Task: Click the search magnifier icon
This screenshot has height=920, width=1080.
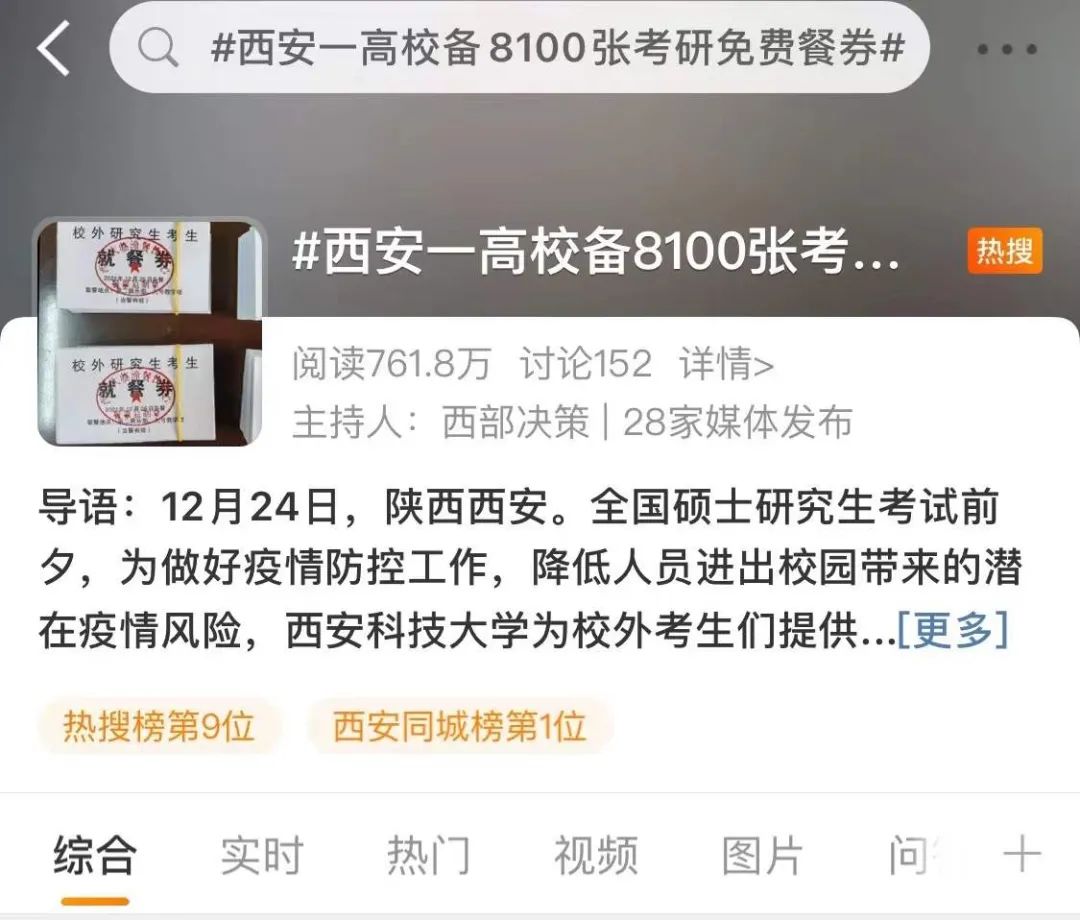Action: 158,48
